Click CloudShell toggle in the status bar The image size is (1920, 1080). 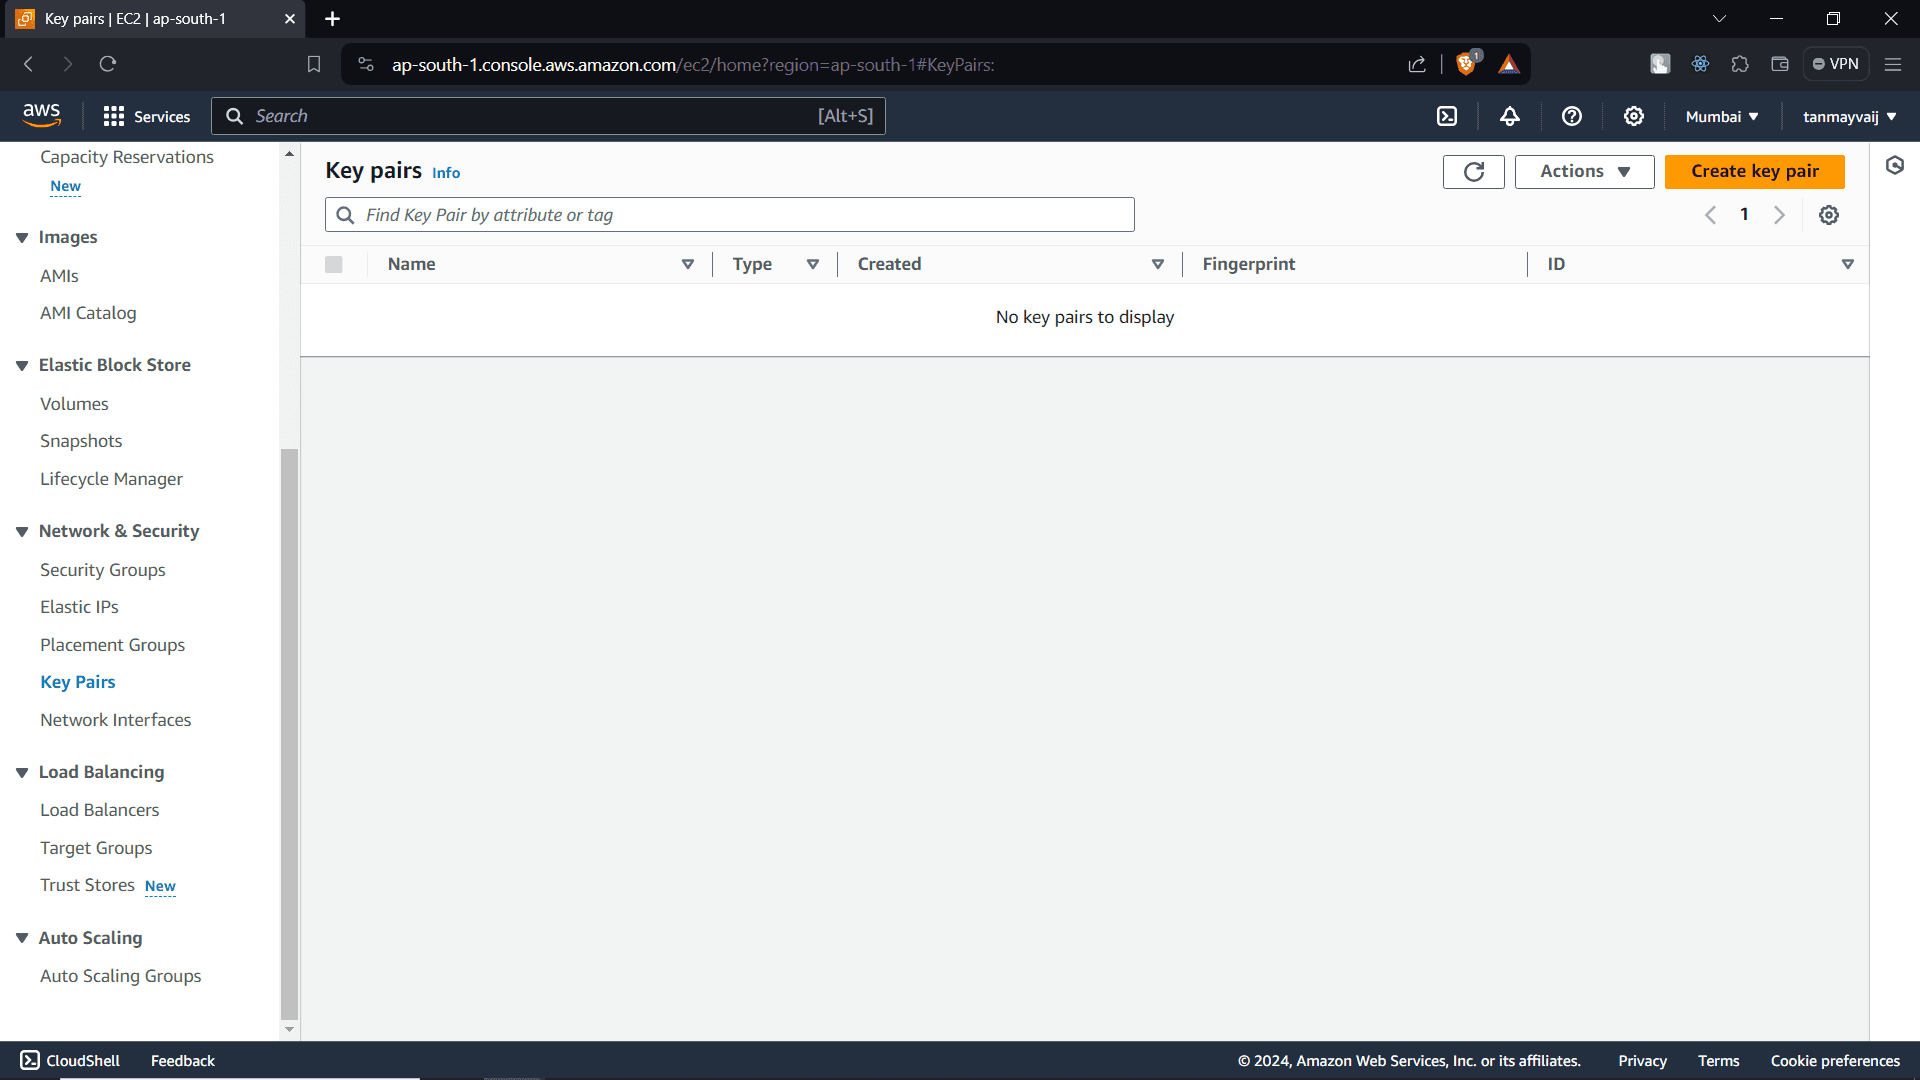[x=68, y=1060]
